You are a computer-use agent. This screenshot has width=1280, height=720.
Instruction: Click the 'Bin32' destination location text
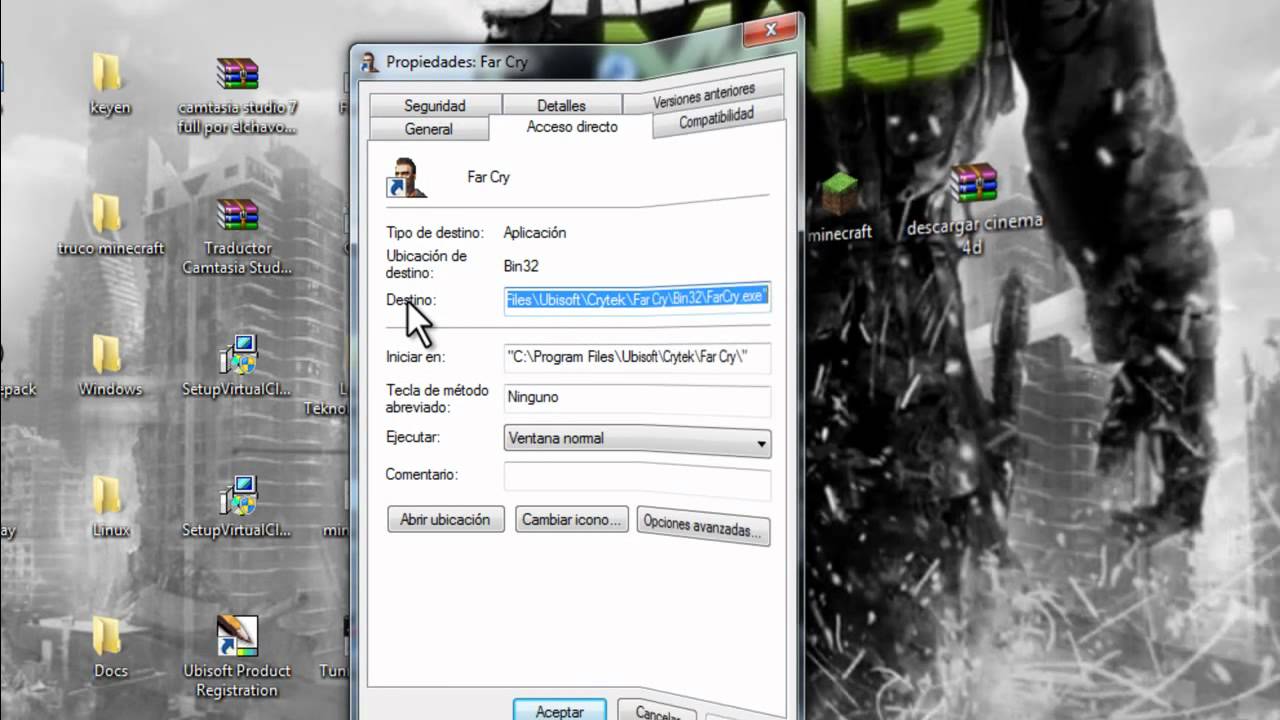click(x=521, y=266)
